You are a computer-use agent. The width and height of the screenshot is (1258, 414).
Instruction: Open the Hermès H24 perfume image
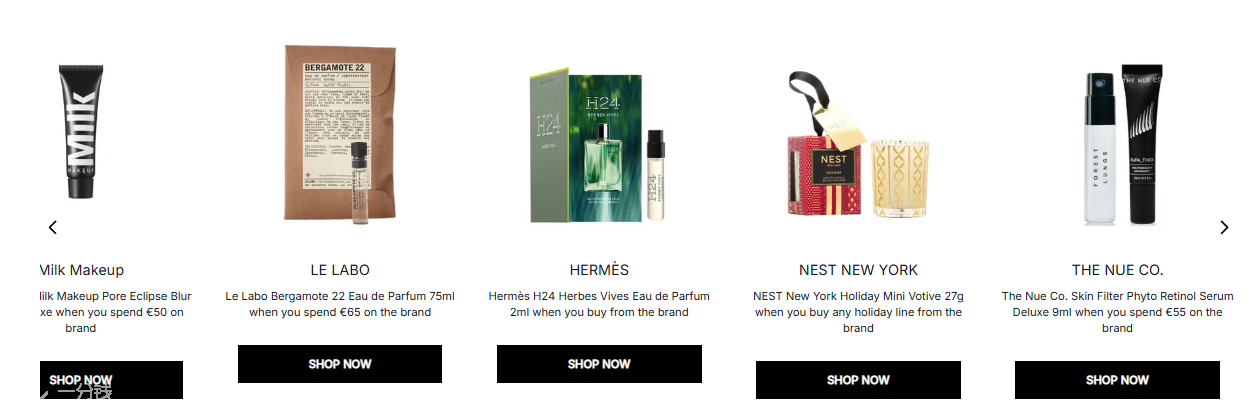coord(598,147)
